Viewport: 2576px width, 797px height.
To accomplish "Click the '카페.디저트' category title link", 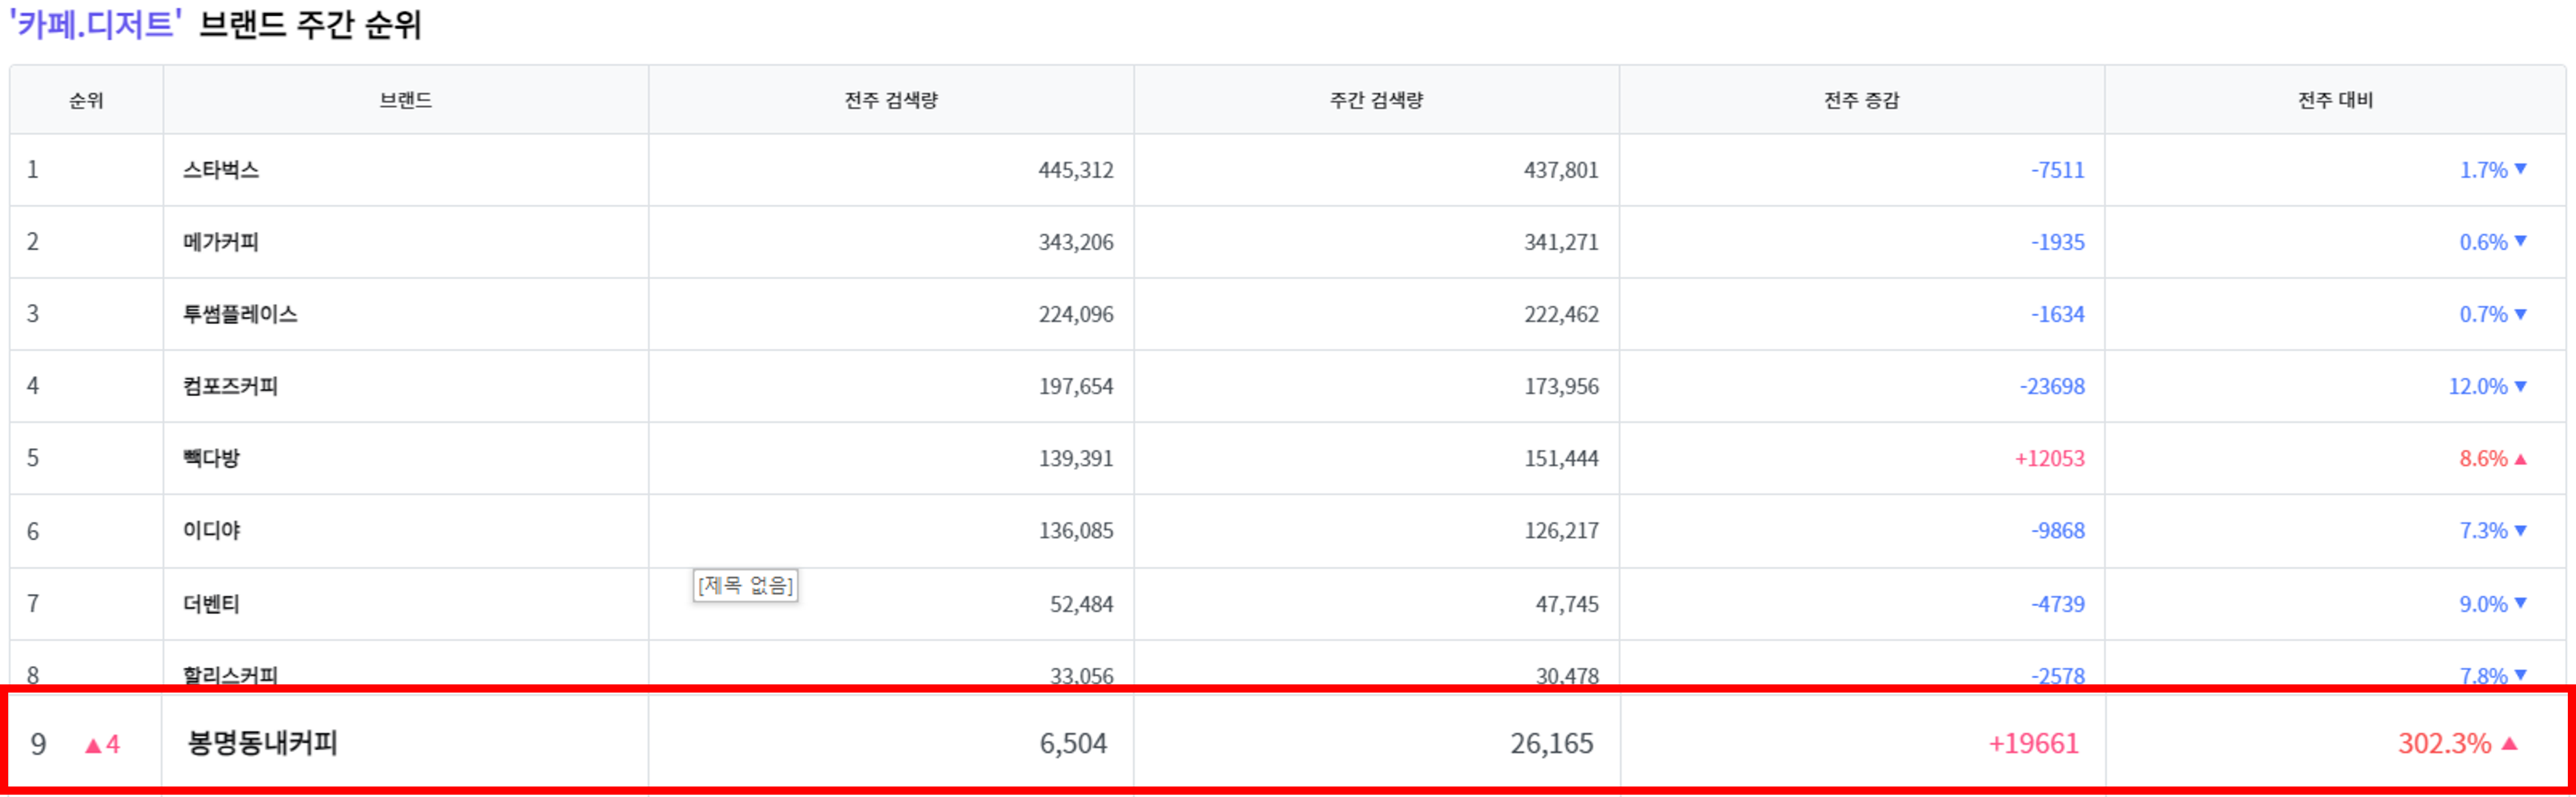I will [x=95, y=24].
